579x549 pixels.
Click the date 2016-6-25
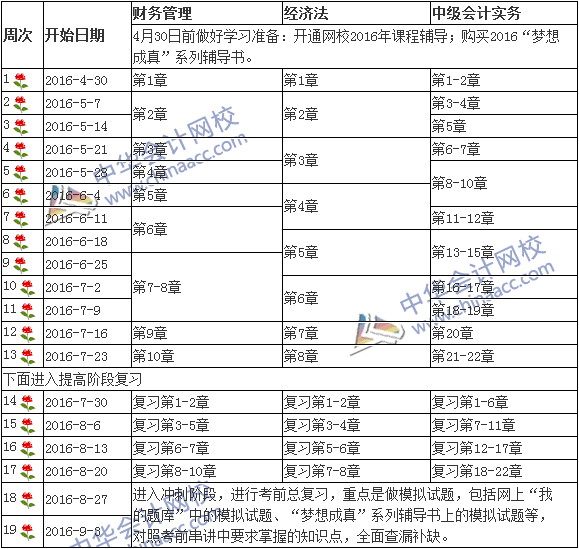(x=76, y=265)
